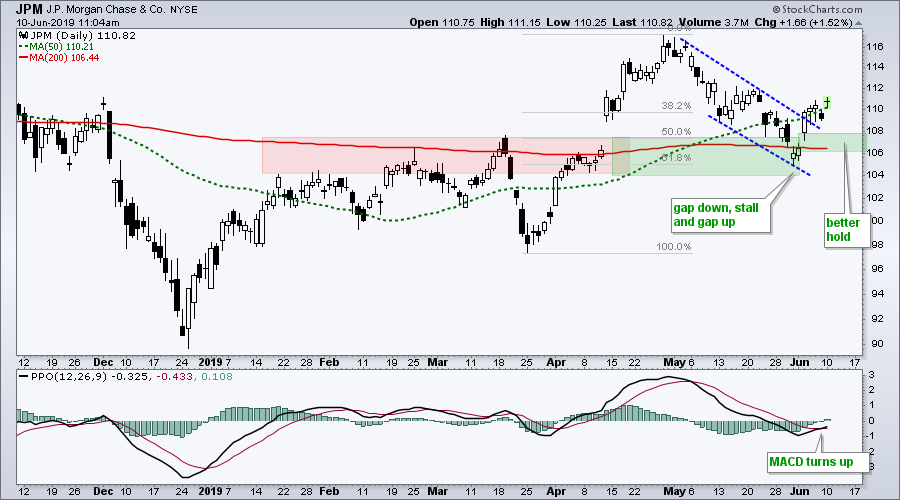The width and height of the screenshot is (900, 500).
Task: Click the green dotted MA(50) legend swatch
Action: click(x=24, y=46)
